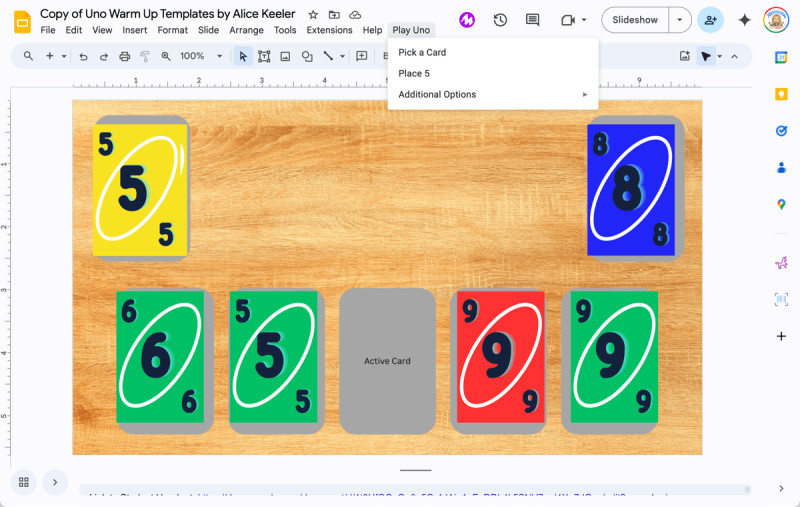Select the Active Card placeholder
Image resolution: width=800 pixels, height=507 pixels.
point(387,361)
